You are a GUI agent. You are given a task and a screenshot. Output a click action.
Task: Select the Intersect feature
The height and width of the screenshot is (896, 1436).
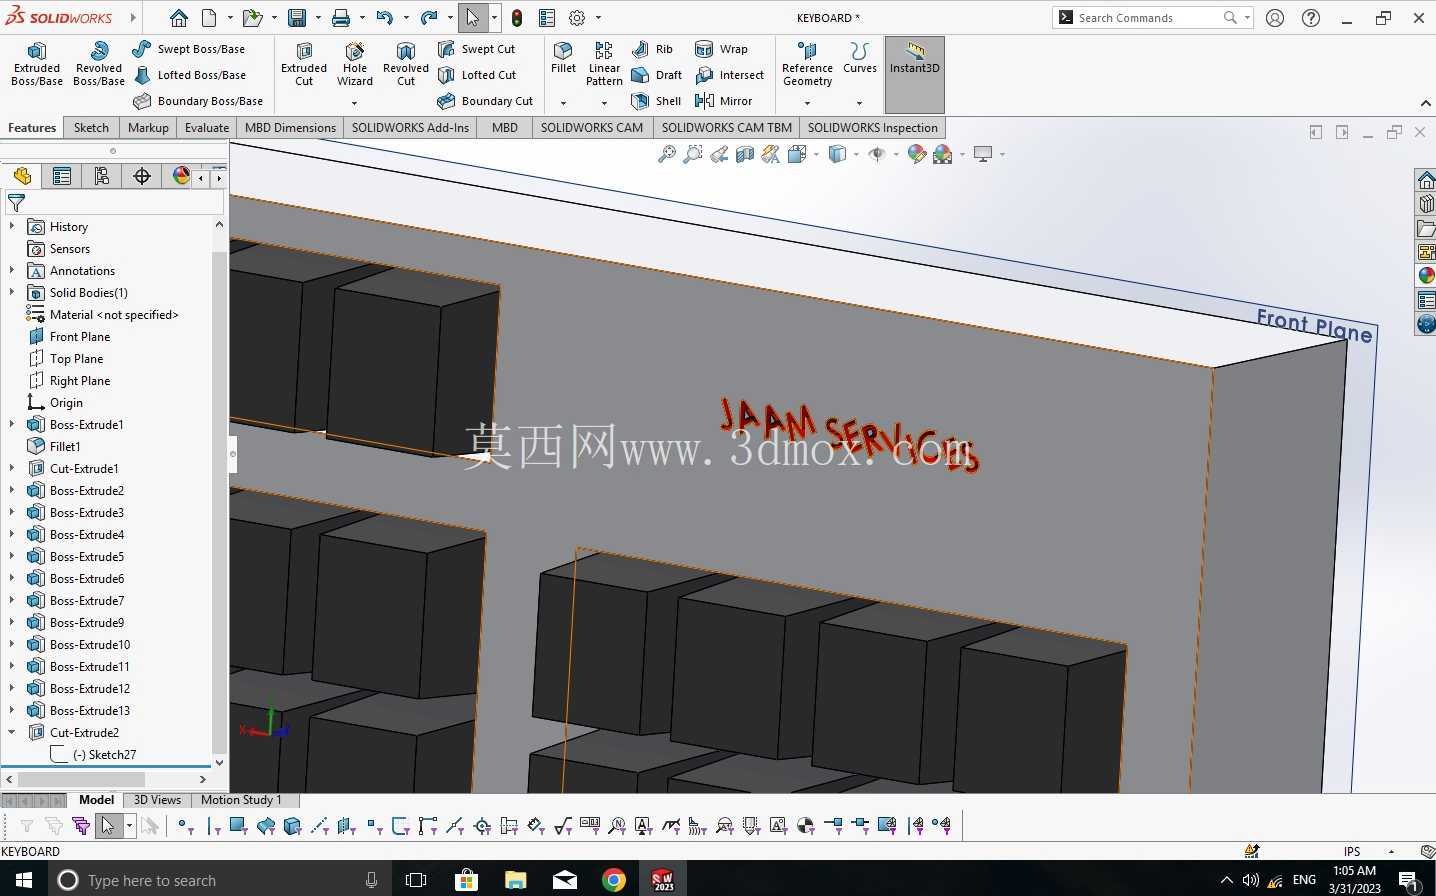729,75
